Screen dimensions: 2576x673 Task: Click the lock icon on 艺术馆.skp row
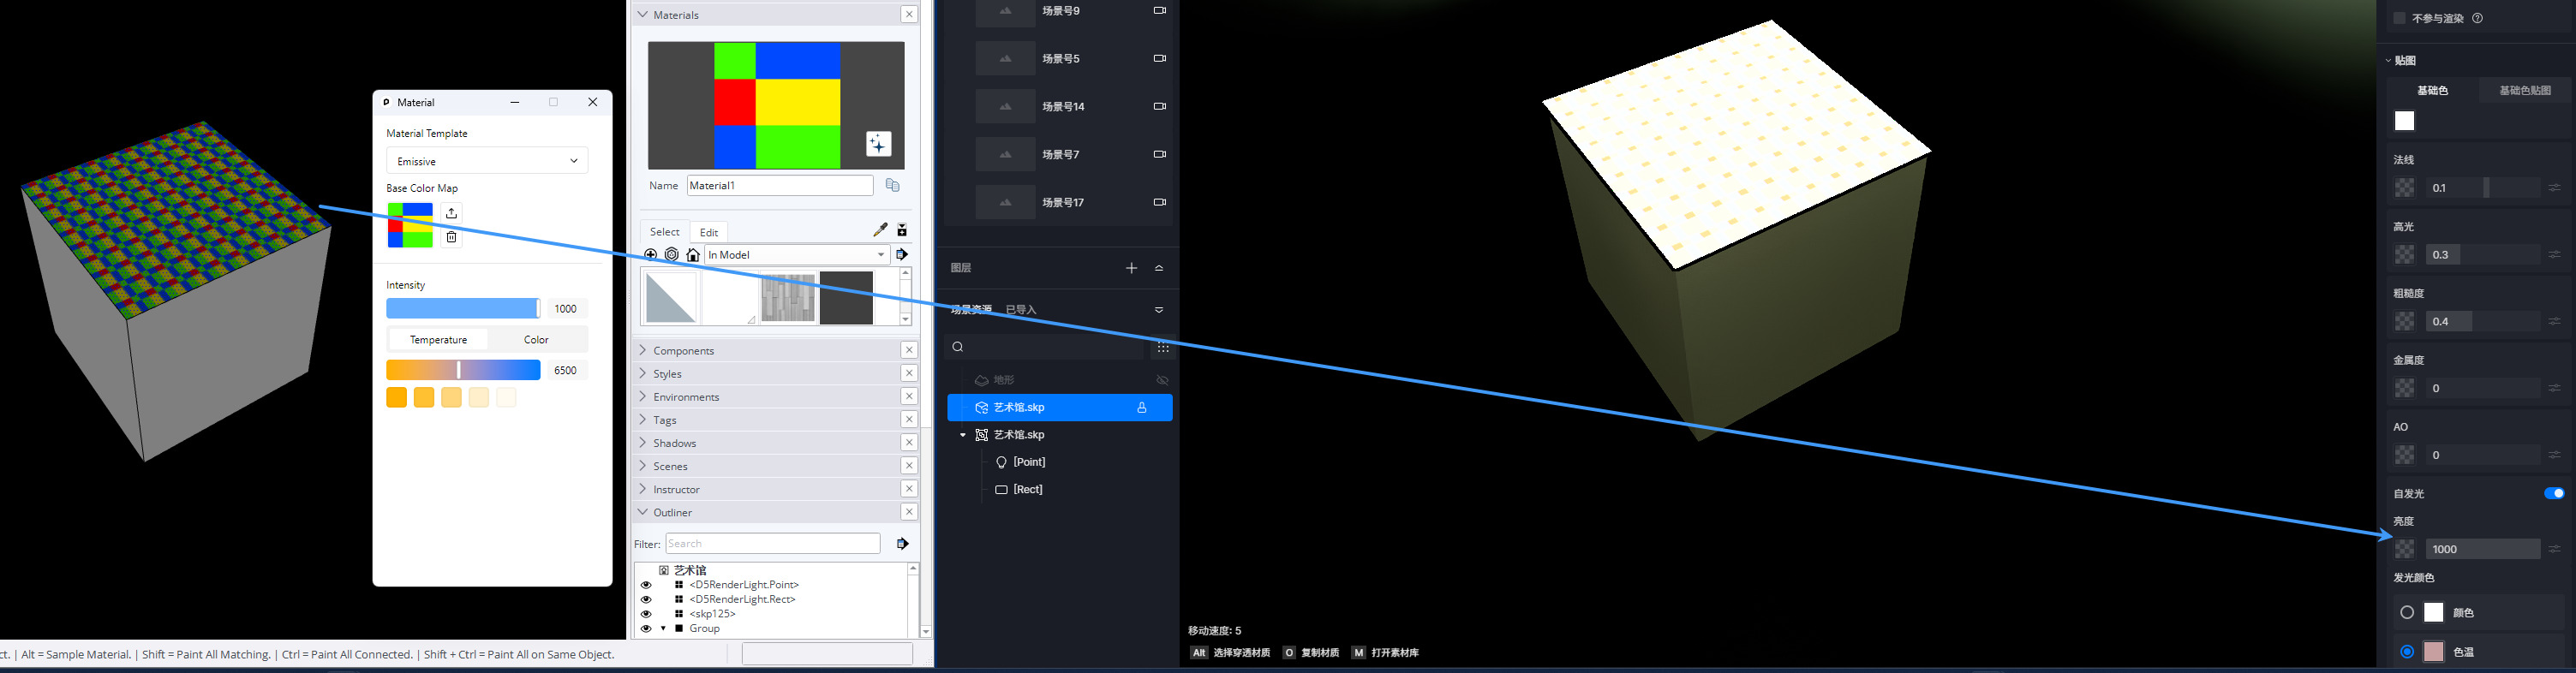click(1141, 408)
